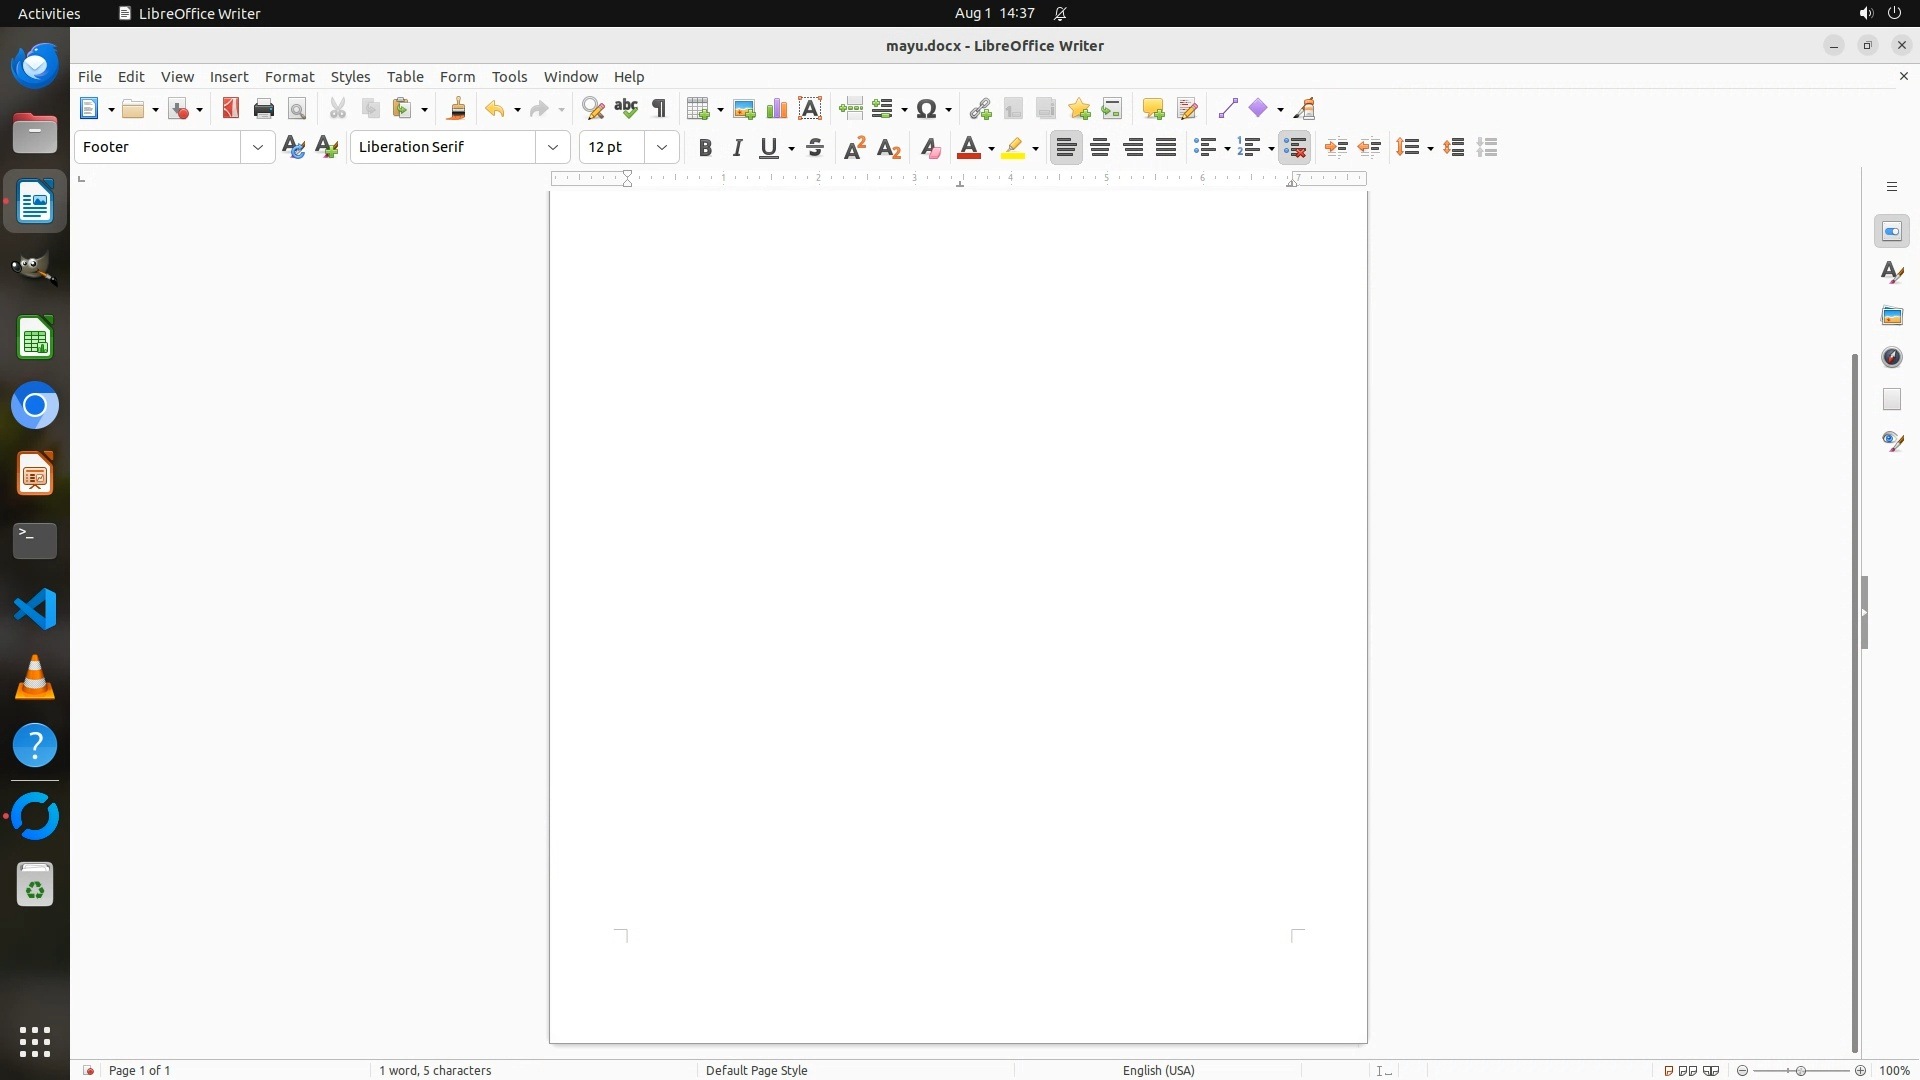The height and width of the screenshot is (1080, 1920).
Task: Open the Tools menu
Action: [509, 77]
